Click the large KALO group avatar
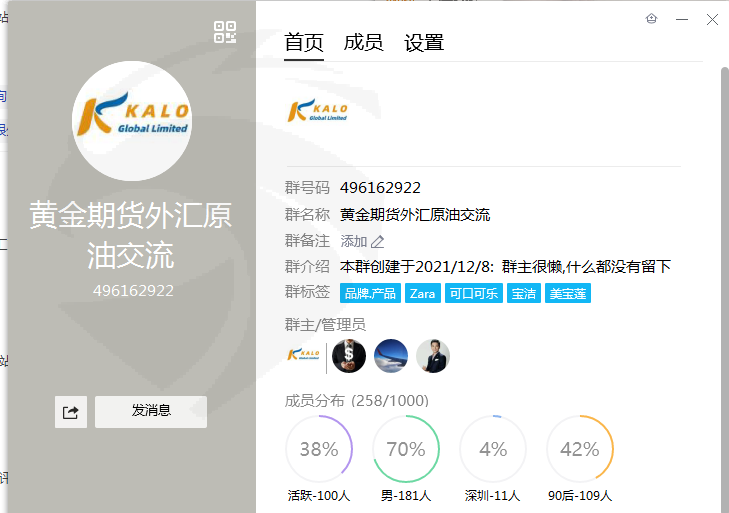Image resolution: width=729 pixels, height=513 pixels. (132, 121)
